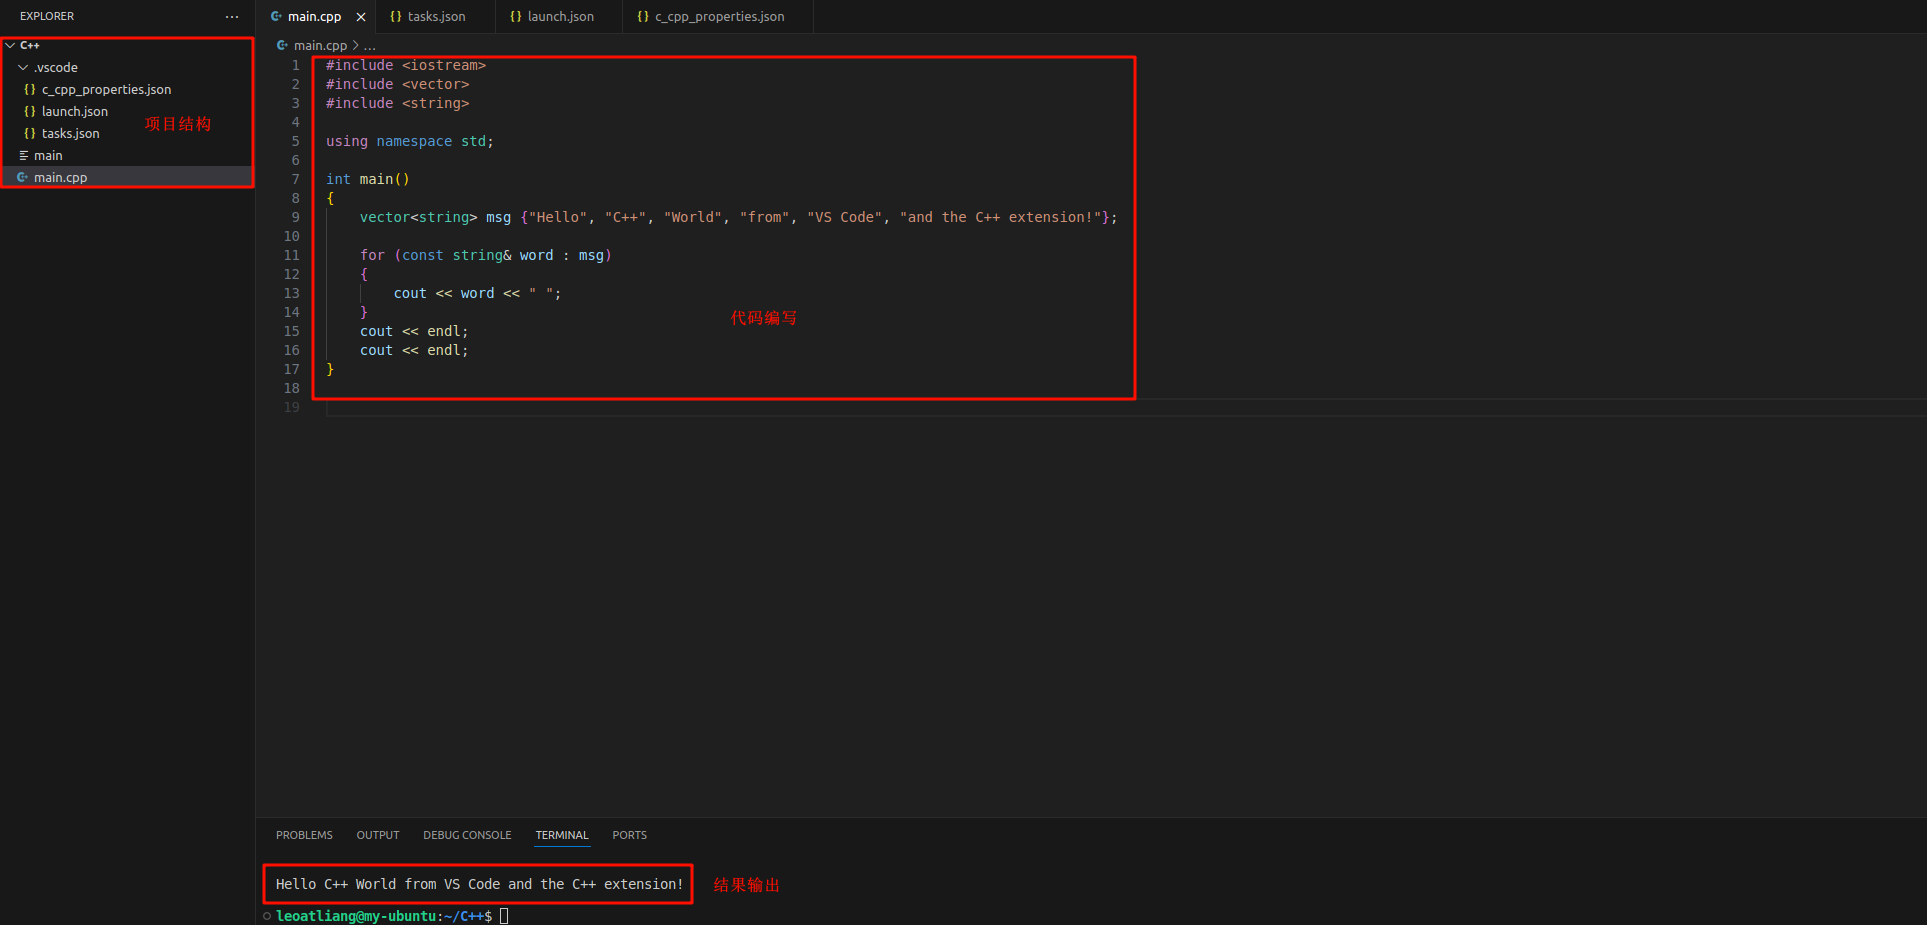Click the C++ file icon on main.cpp tab
The height and width of the screenshot is (925, 1927).
276,17
